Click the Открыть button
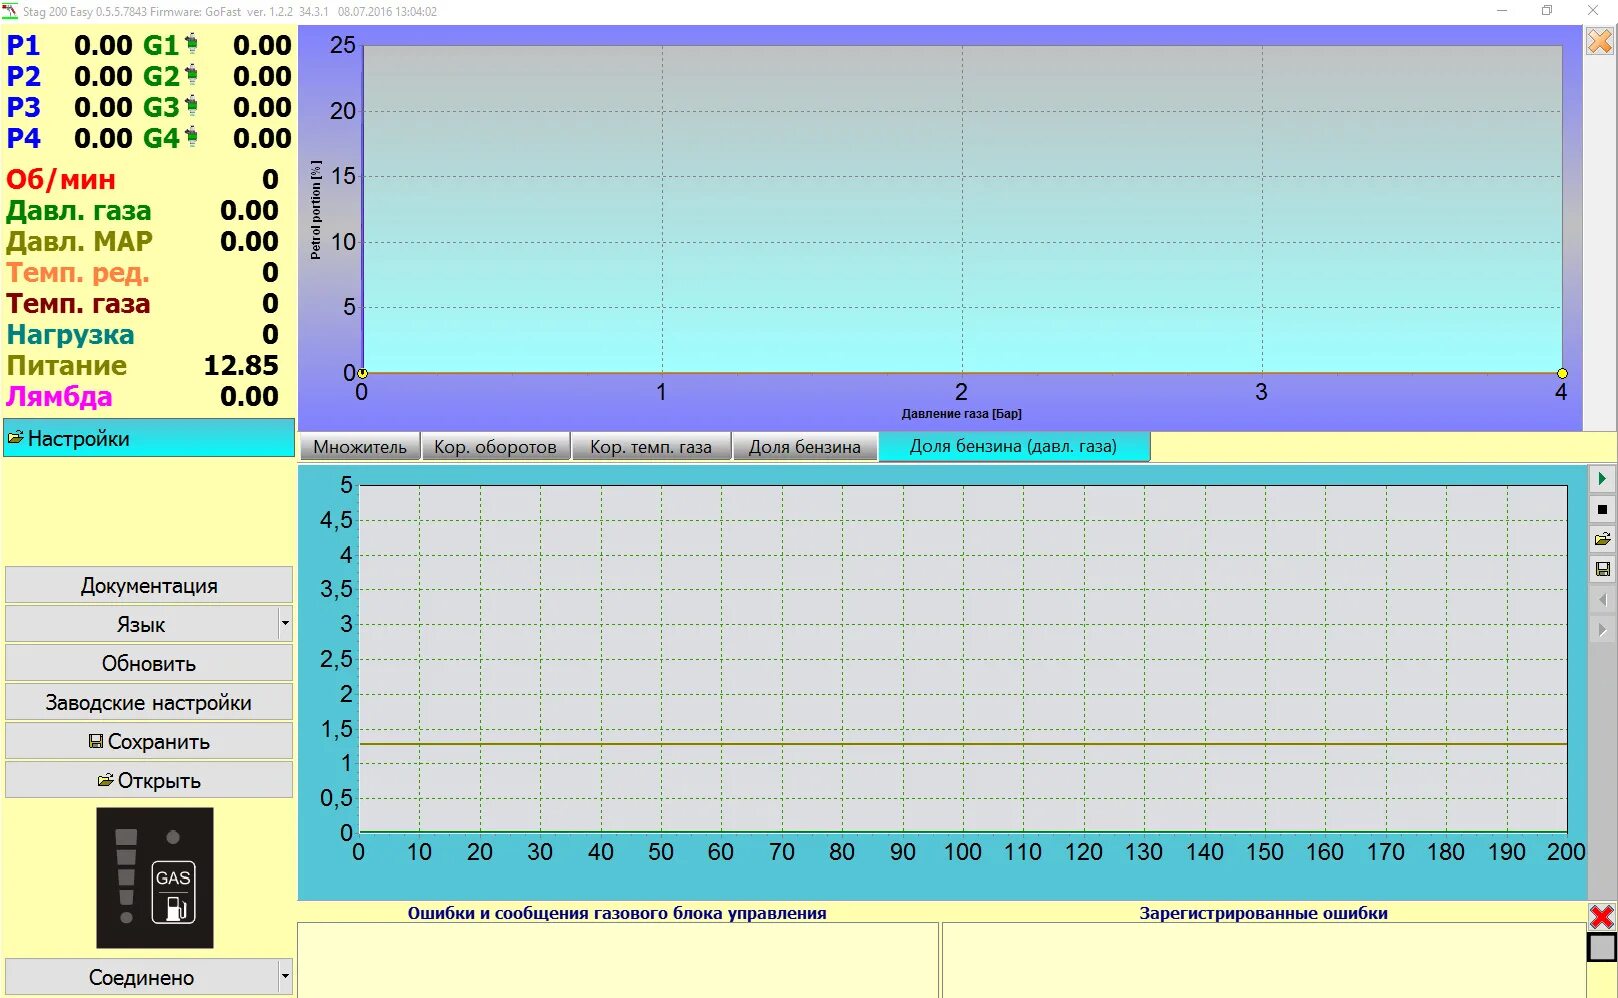 (149, 780)
